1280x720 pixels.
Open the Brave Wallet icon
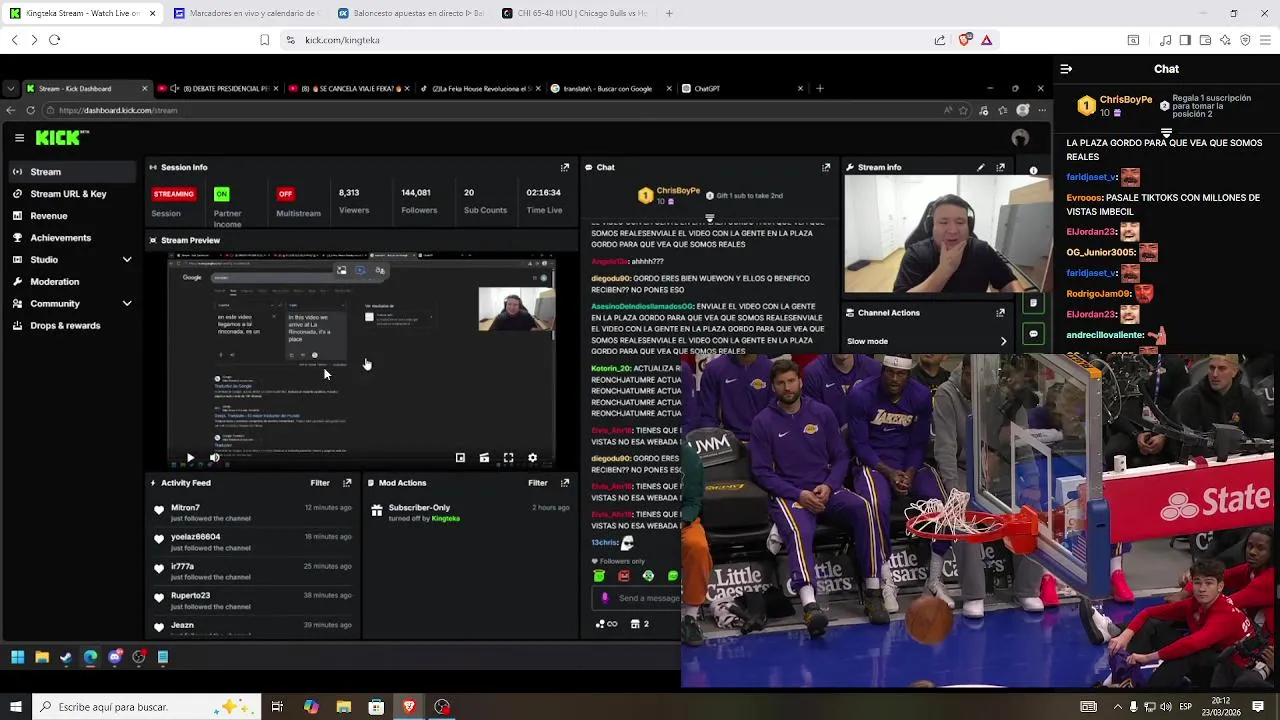1205,40
